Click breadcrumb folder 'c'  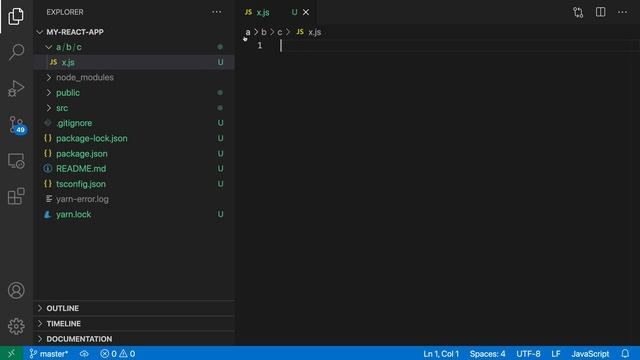coord(280,32)
